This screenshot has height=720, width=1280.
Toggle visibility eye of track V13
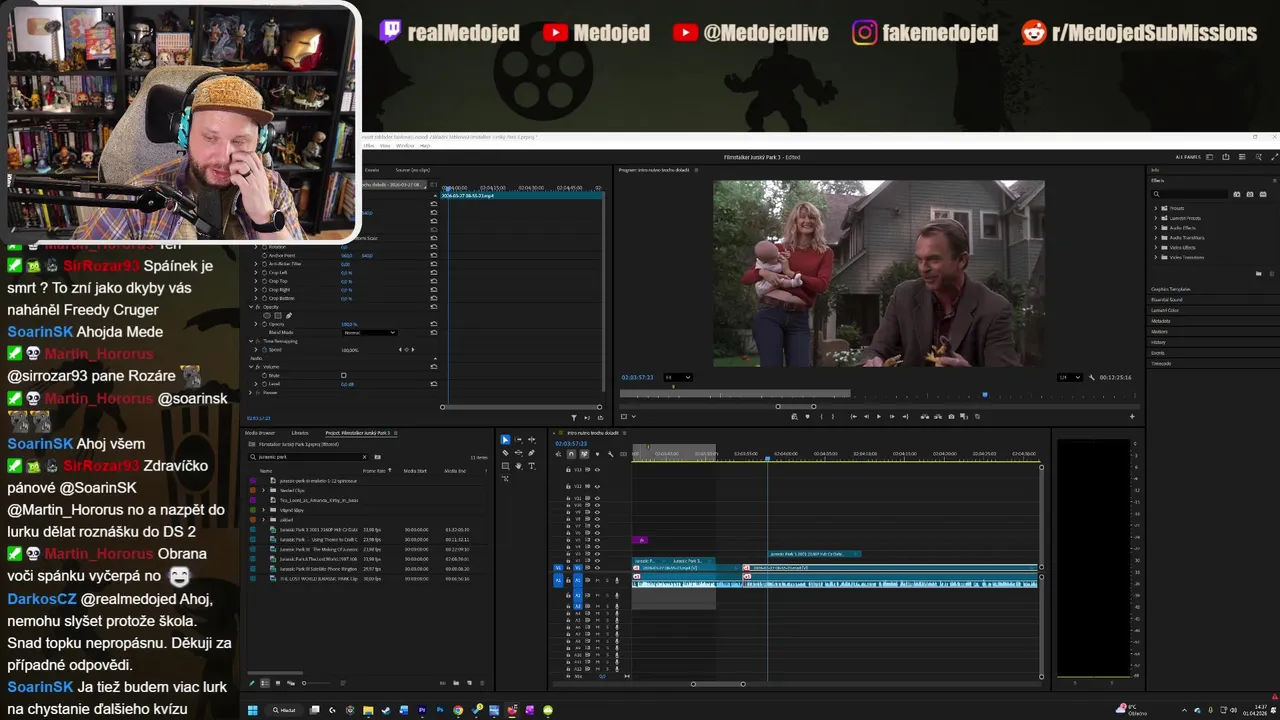coord(597,470)
